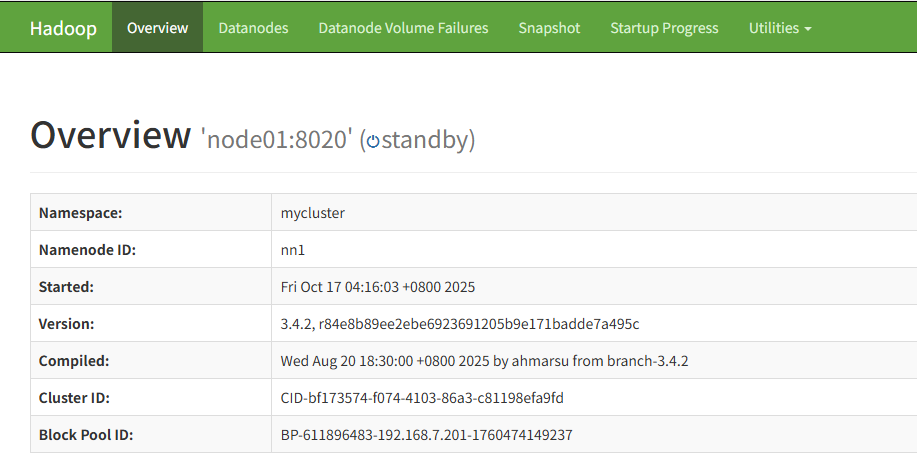Open the Datanode Volume Failures tab
The height and width of the screenshot is (460, 917).
(x=403, y=28)
